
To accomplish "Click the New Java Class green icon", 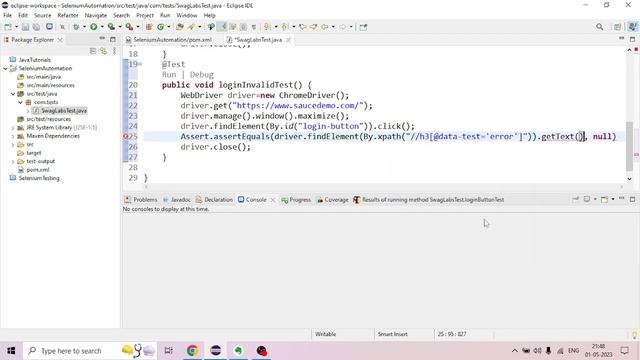I will tap(160, 27).
